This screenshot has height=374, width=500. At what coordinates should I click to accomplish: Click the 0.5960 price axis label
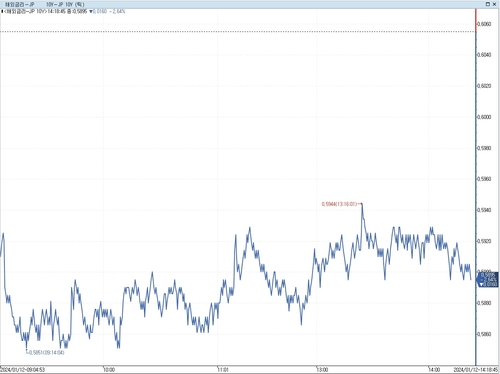pyautogui.click(x=484, y=179)
